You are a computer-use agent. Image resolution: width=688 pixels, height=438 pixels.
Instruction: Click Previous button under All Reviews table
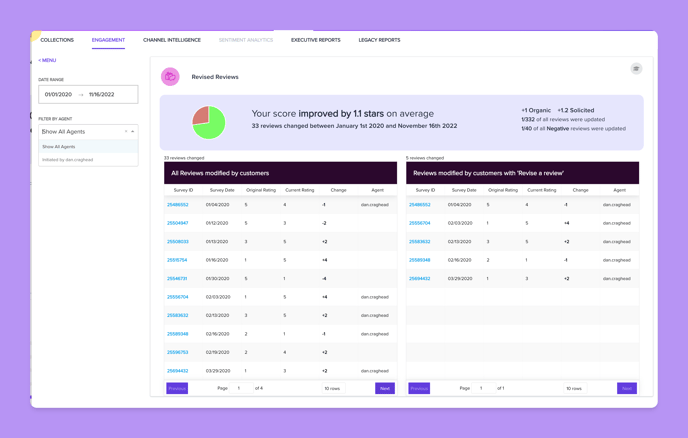click(x=177, y=388)
